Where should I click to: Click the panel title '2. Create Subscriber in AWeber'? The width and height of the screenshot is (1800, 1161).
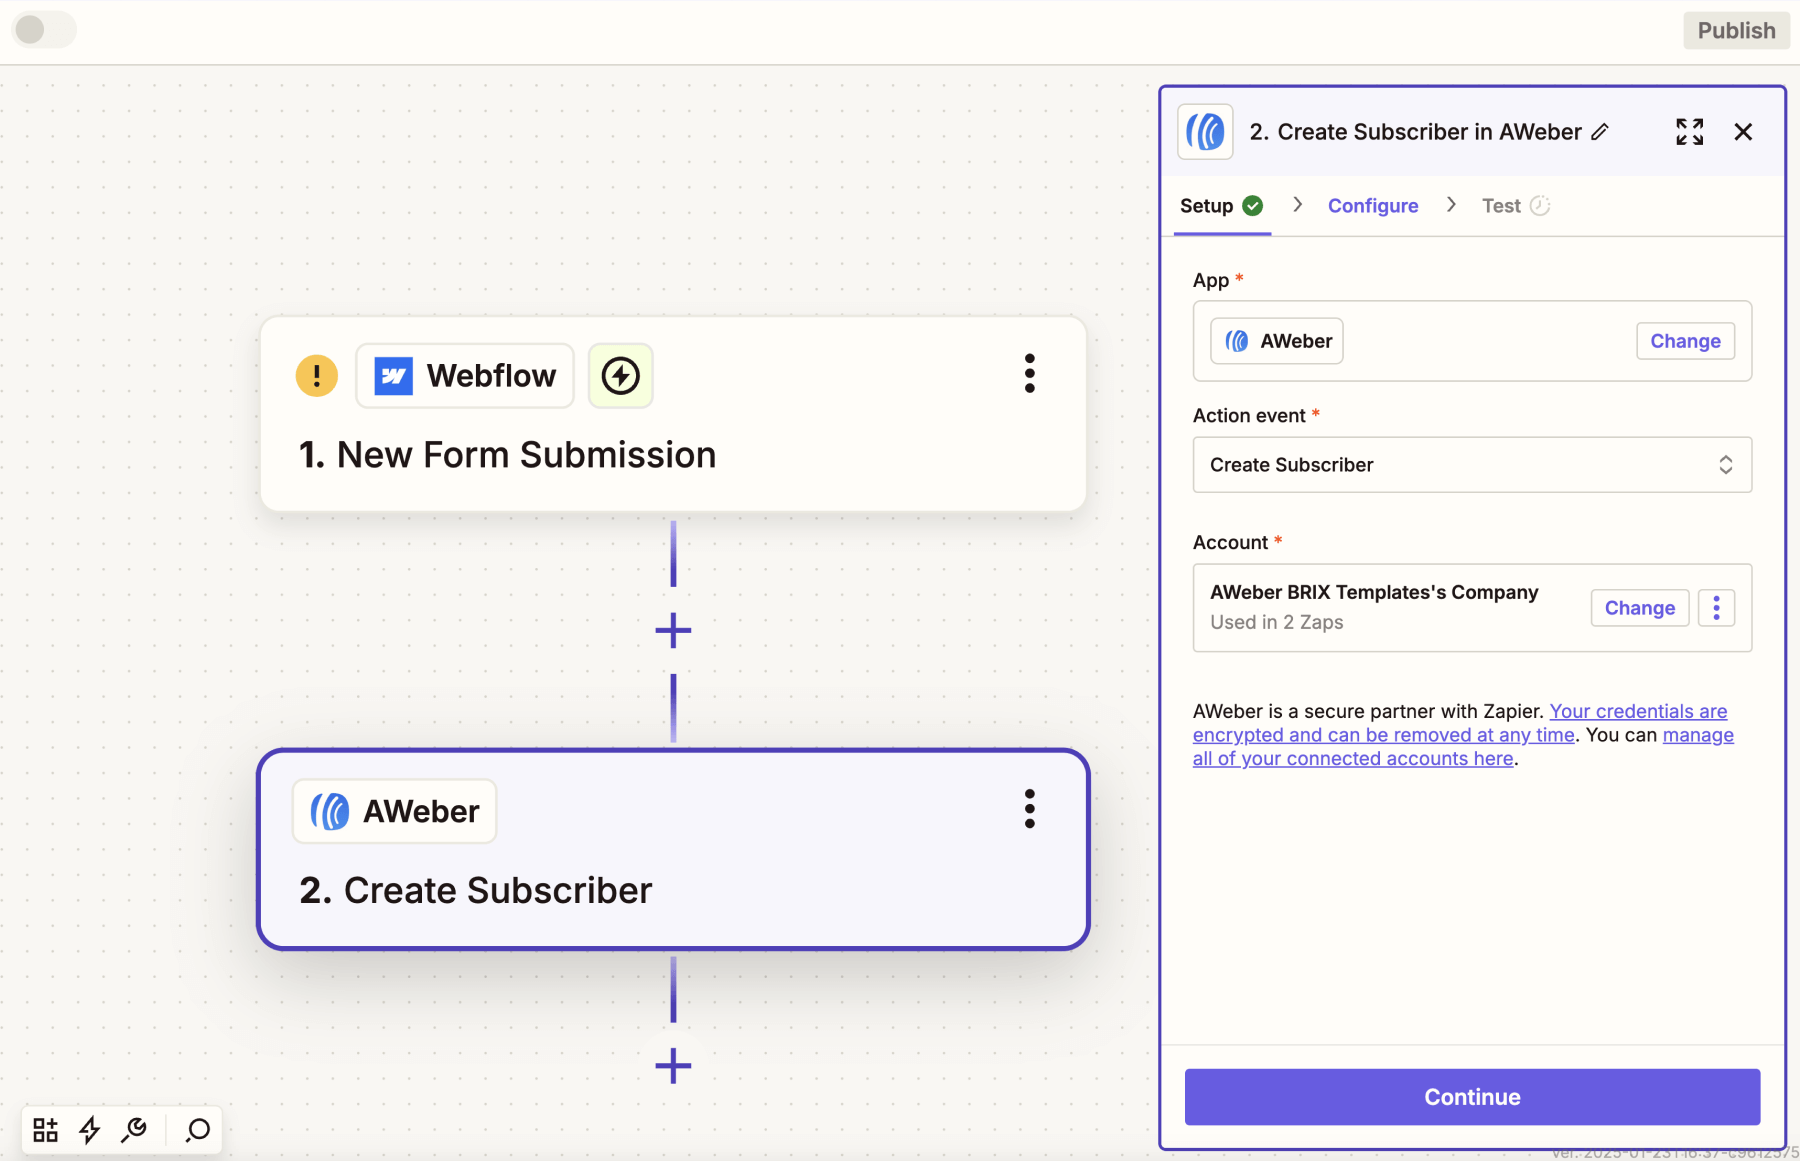[1415, 132]
